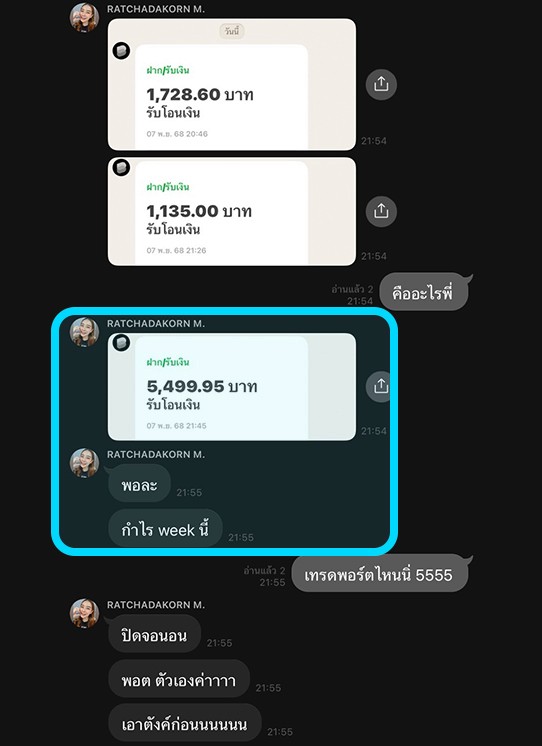The height and width of the screenshot is (746, 542).
Task: Tap share icon beside 1,135.00 baht slip
Action: [381, 211]
